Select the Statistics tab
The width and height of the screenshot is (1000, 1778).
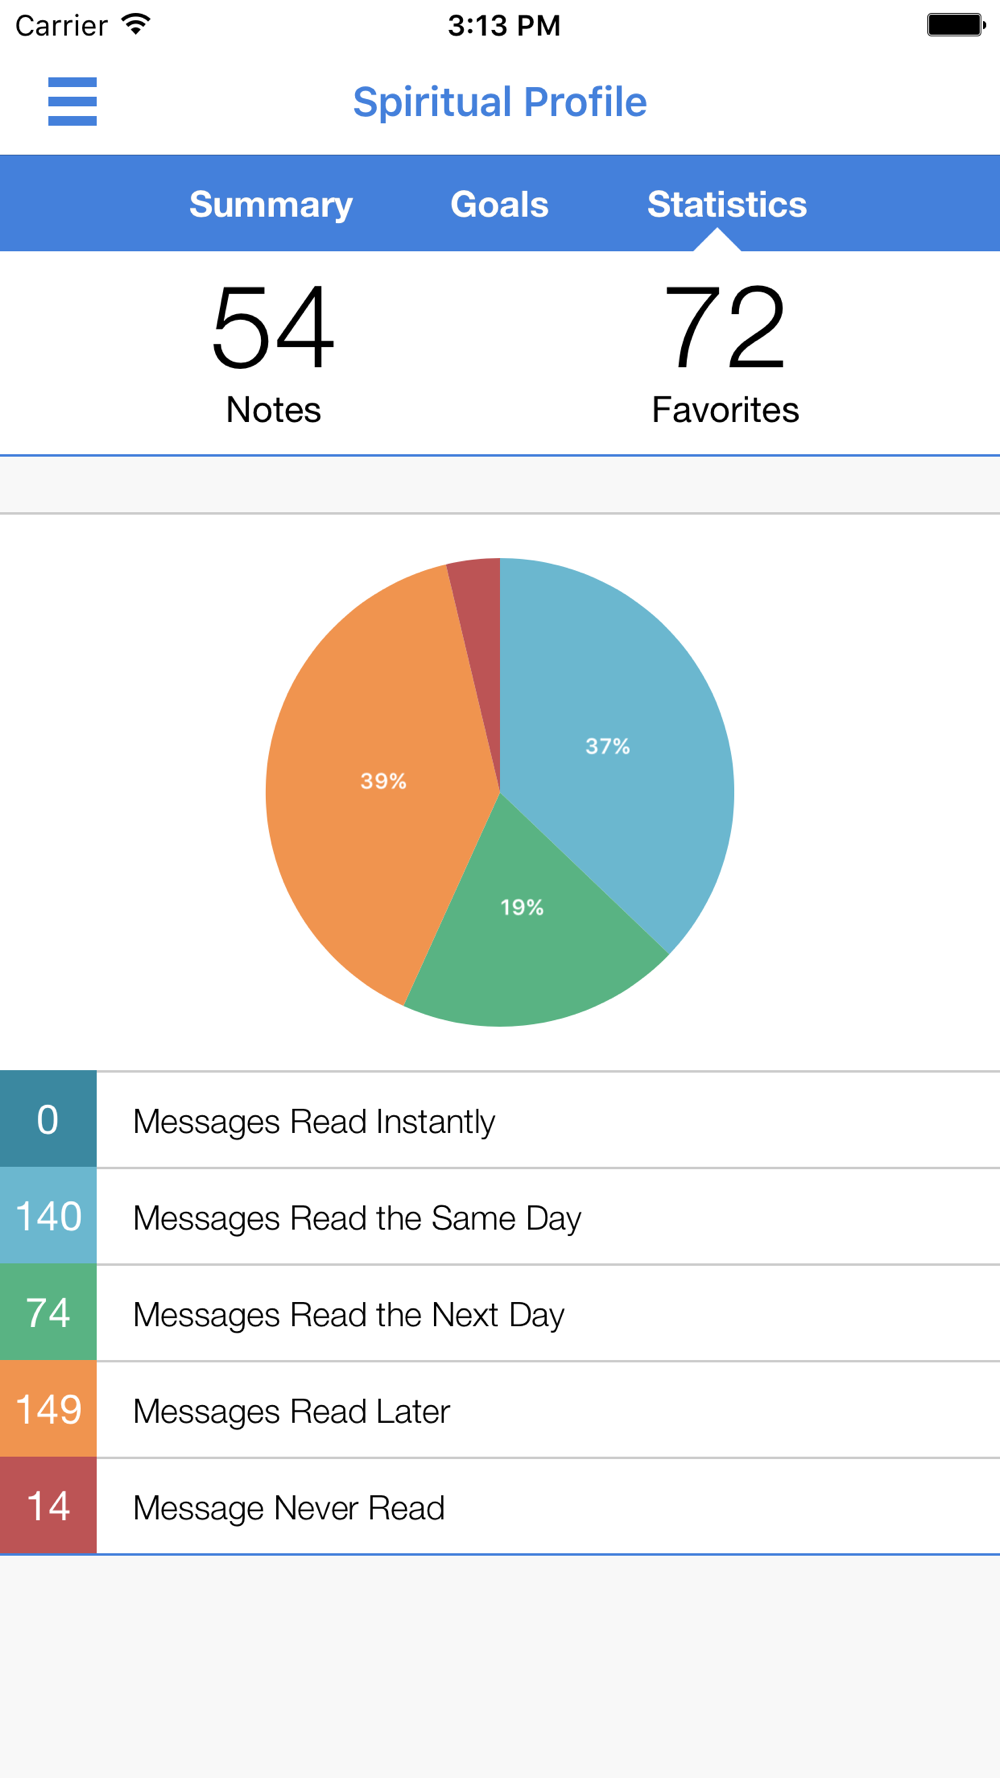point(727,204)
